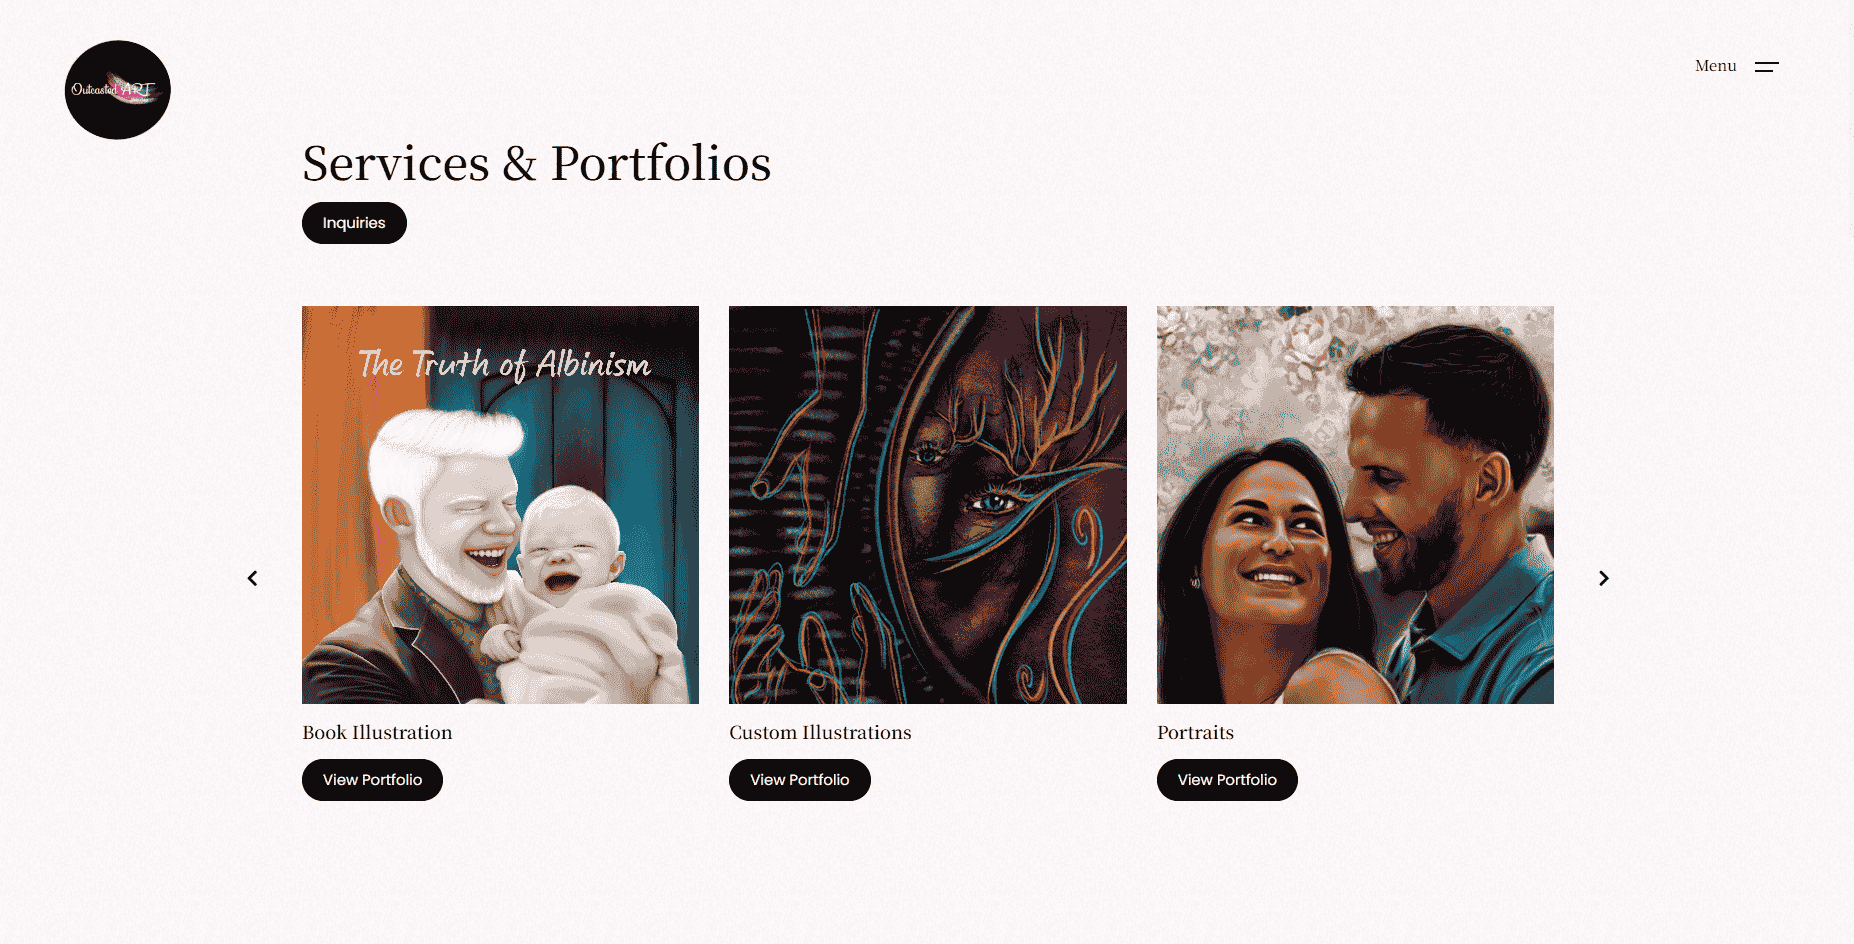The height and width of the screenshot is (944, 1854).
Task: Open the Custom Illustrations artwork image
Action: pyautogui.click(x=928, y=505)
